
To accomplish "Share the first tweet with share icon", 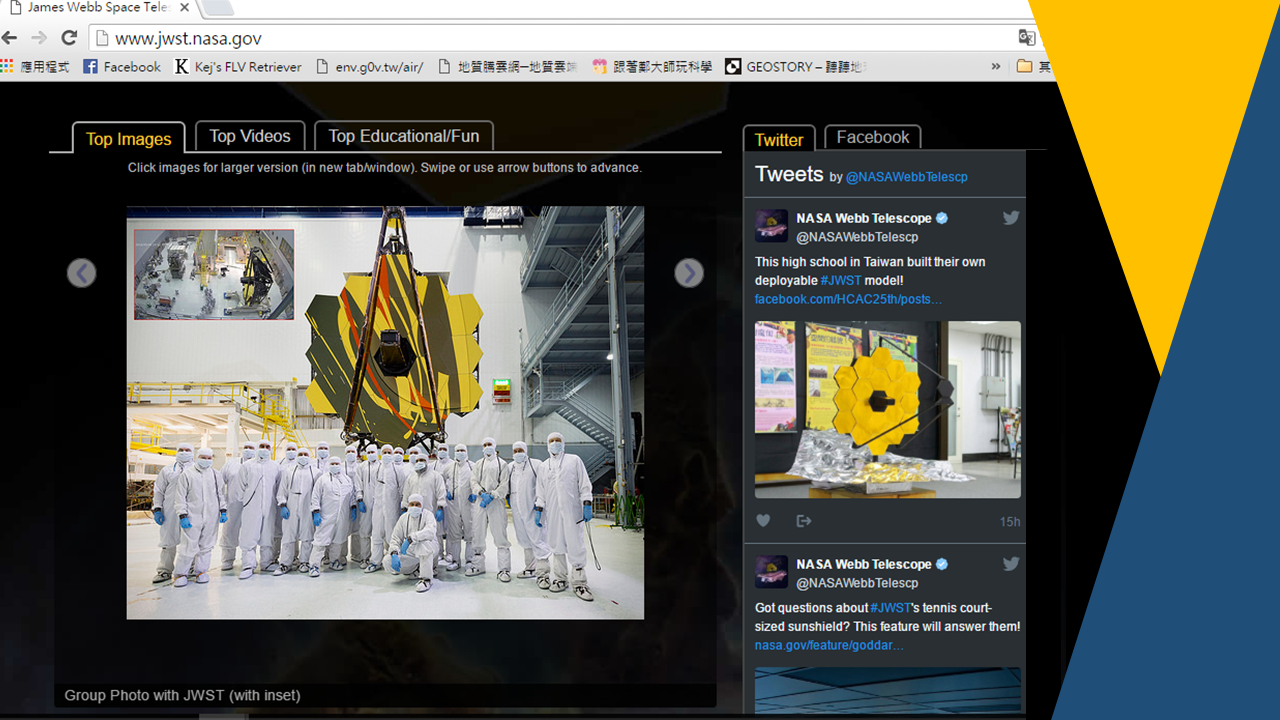I will click(x=803, y=521).
